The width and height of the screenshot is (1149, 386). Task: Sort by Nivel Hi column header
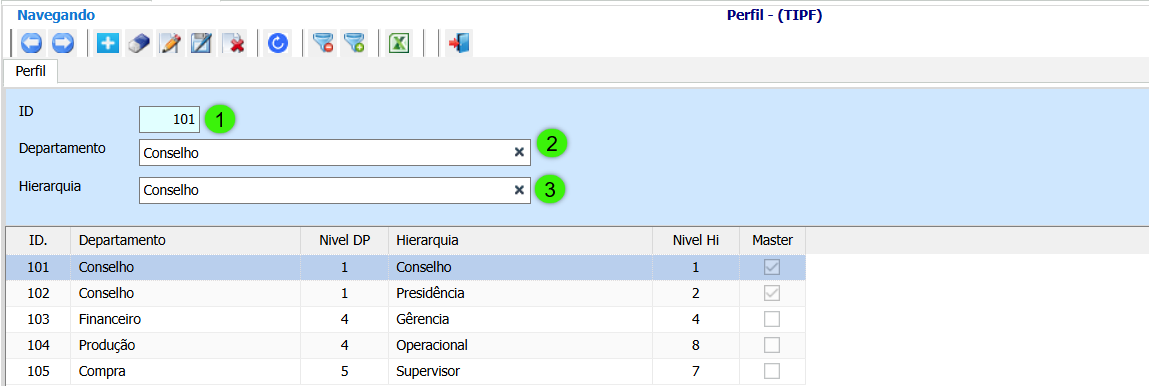coord(696,240)
